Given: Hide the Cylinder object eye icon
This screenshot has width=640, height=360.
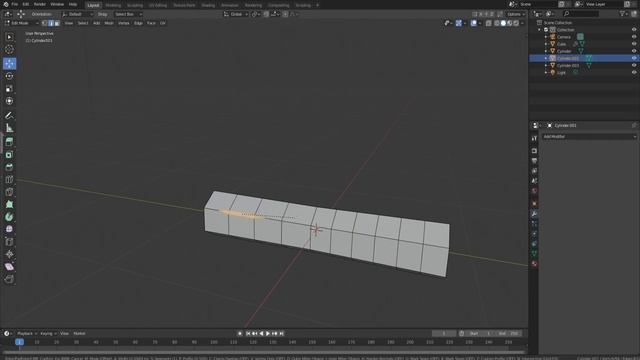Looking at the screenshot, I should click(634, 51).
